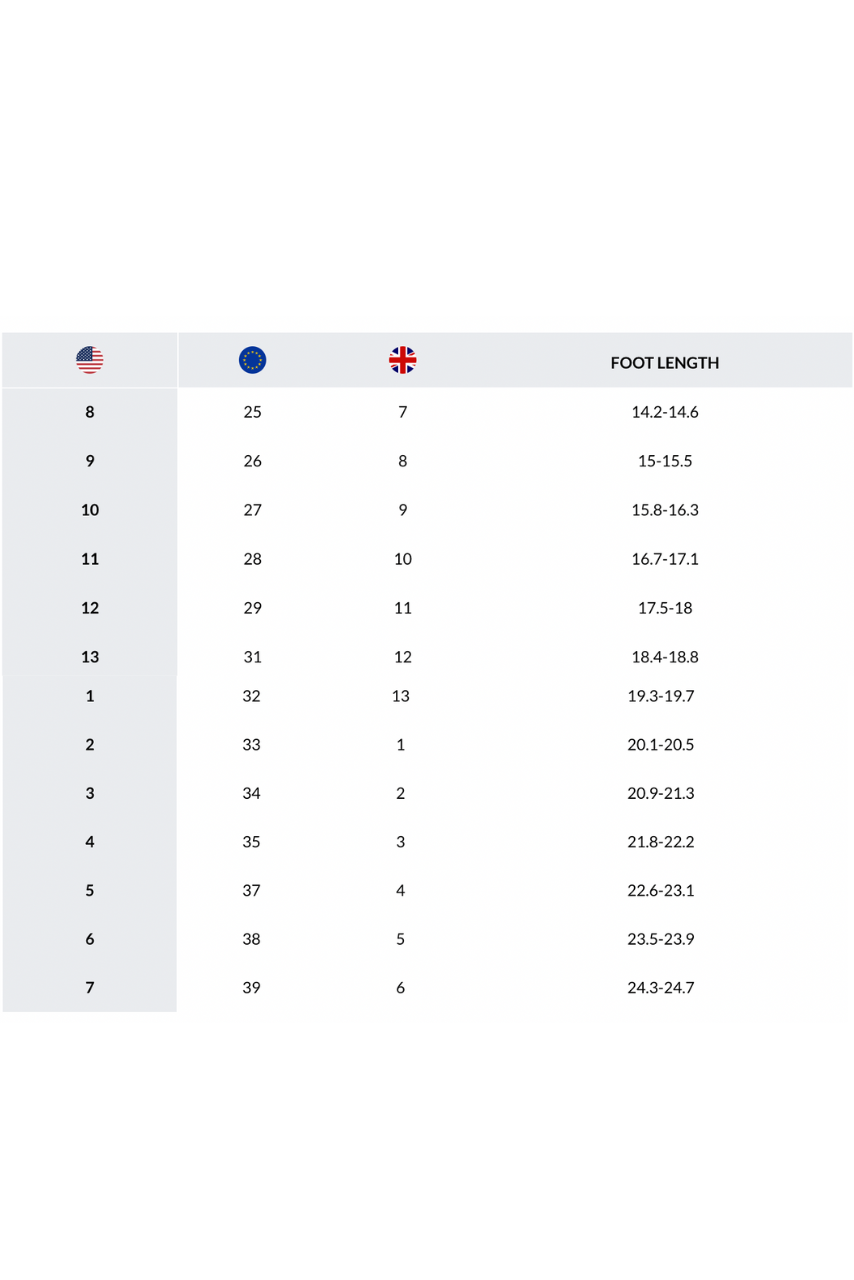Select foot length 14.2-14.6 cell
The image size is (854, 1280).
pyautogui.click(x=665, y=412)
